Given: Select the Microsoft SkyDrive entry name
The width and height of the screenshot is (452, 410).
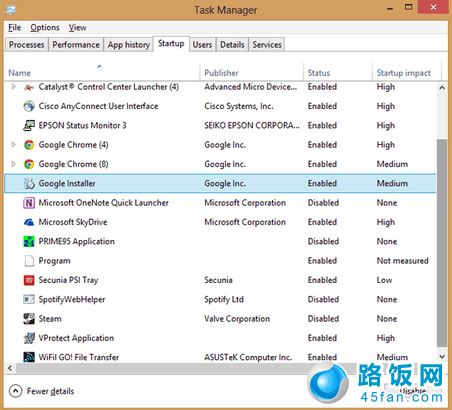Looking at the screenshot, I should 73,222.
